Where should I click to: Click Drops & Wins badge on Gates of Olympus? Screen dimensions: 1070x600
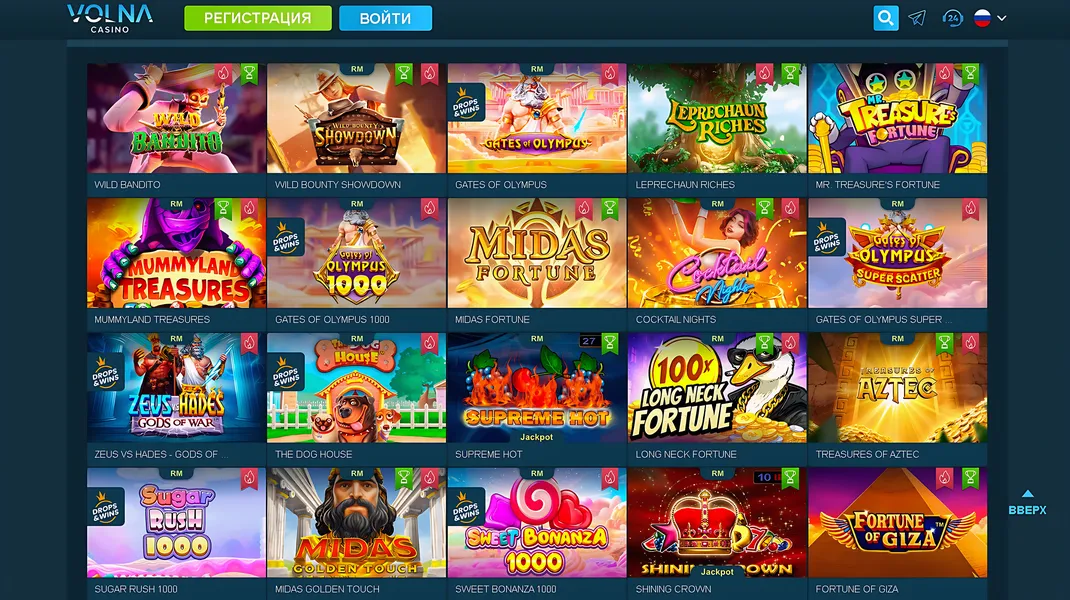pyautogui.click(x=466, y=102)
